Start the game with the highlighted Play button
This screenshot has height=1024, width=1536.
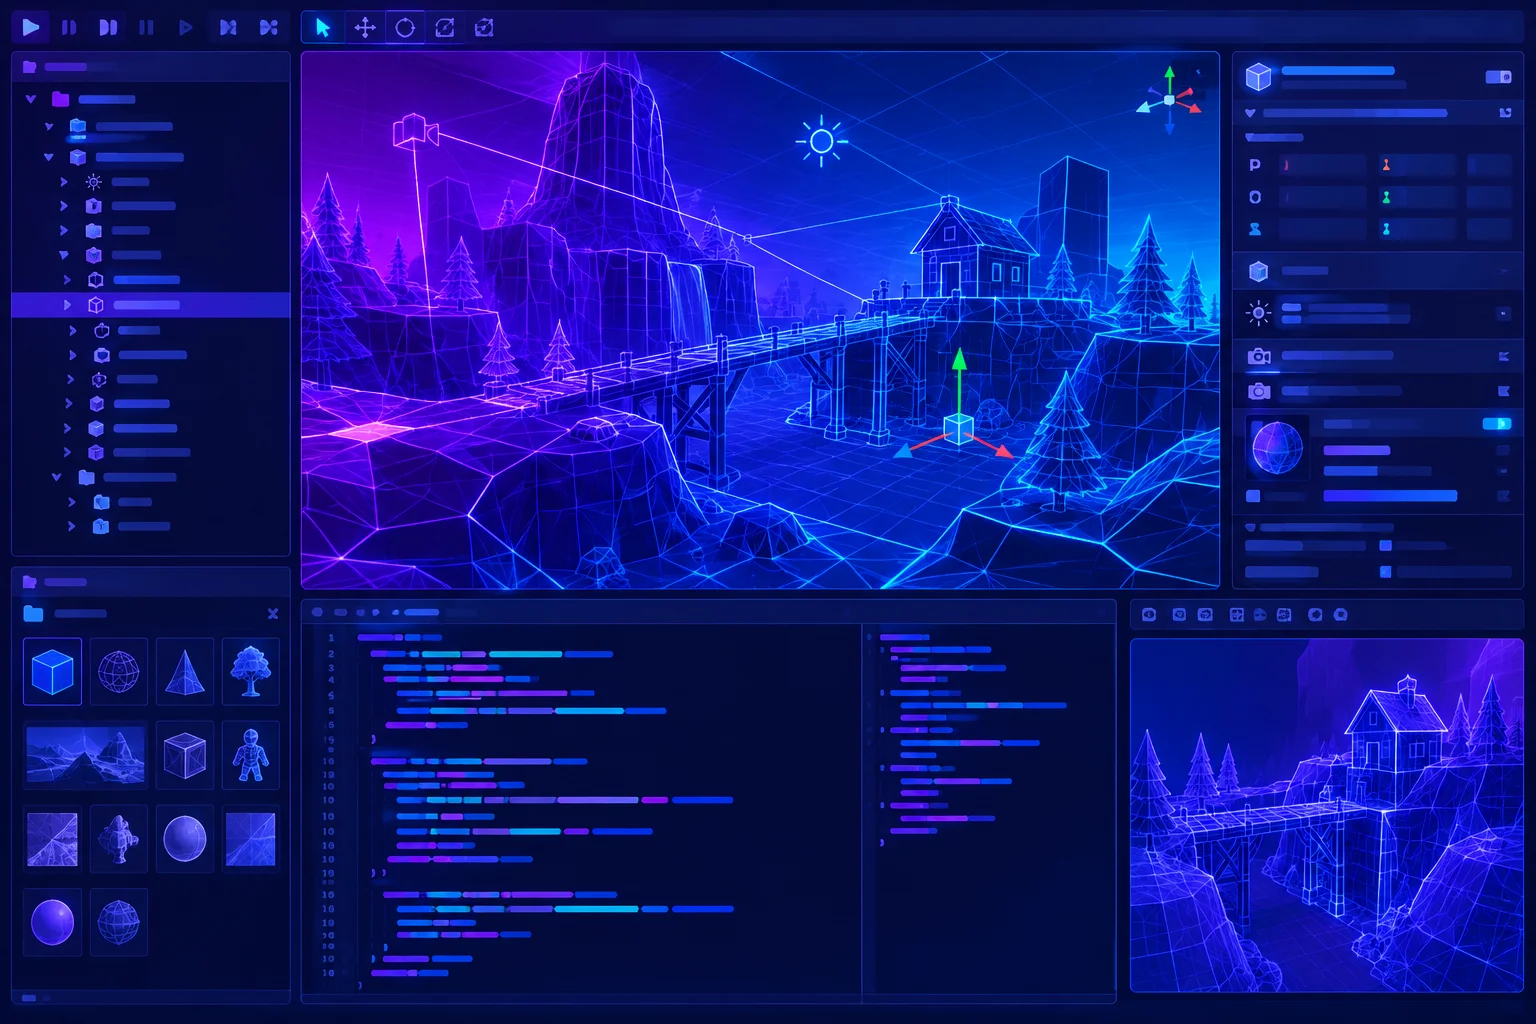coord(31,27)
